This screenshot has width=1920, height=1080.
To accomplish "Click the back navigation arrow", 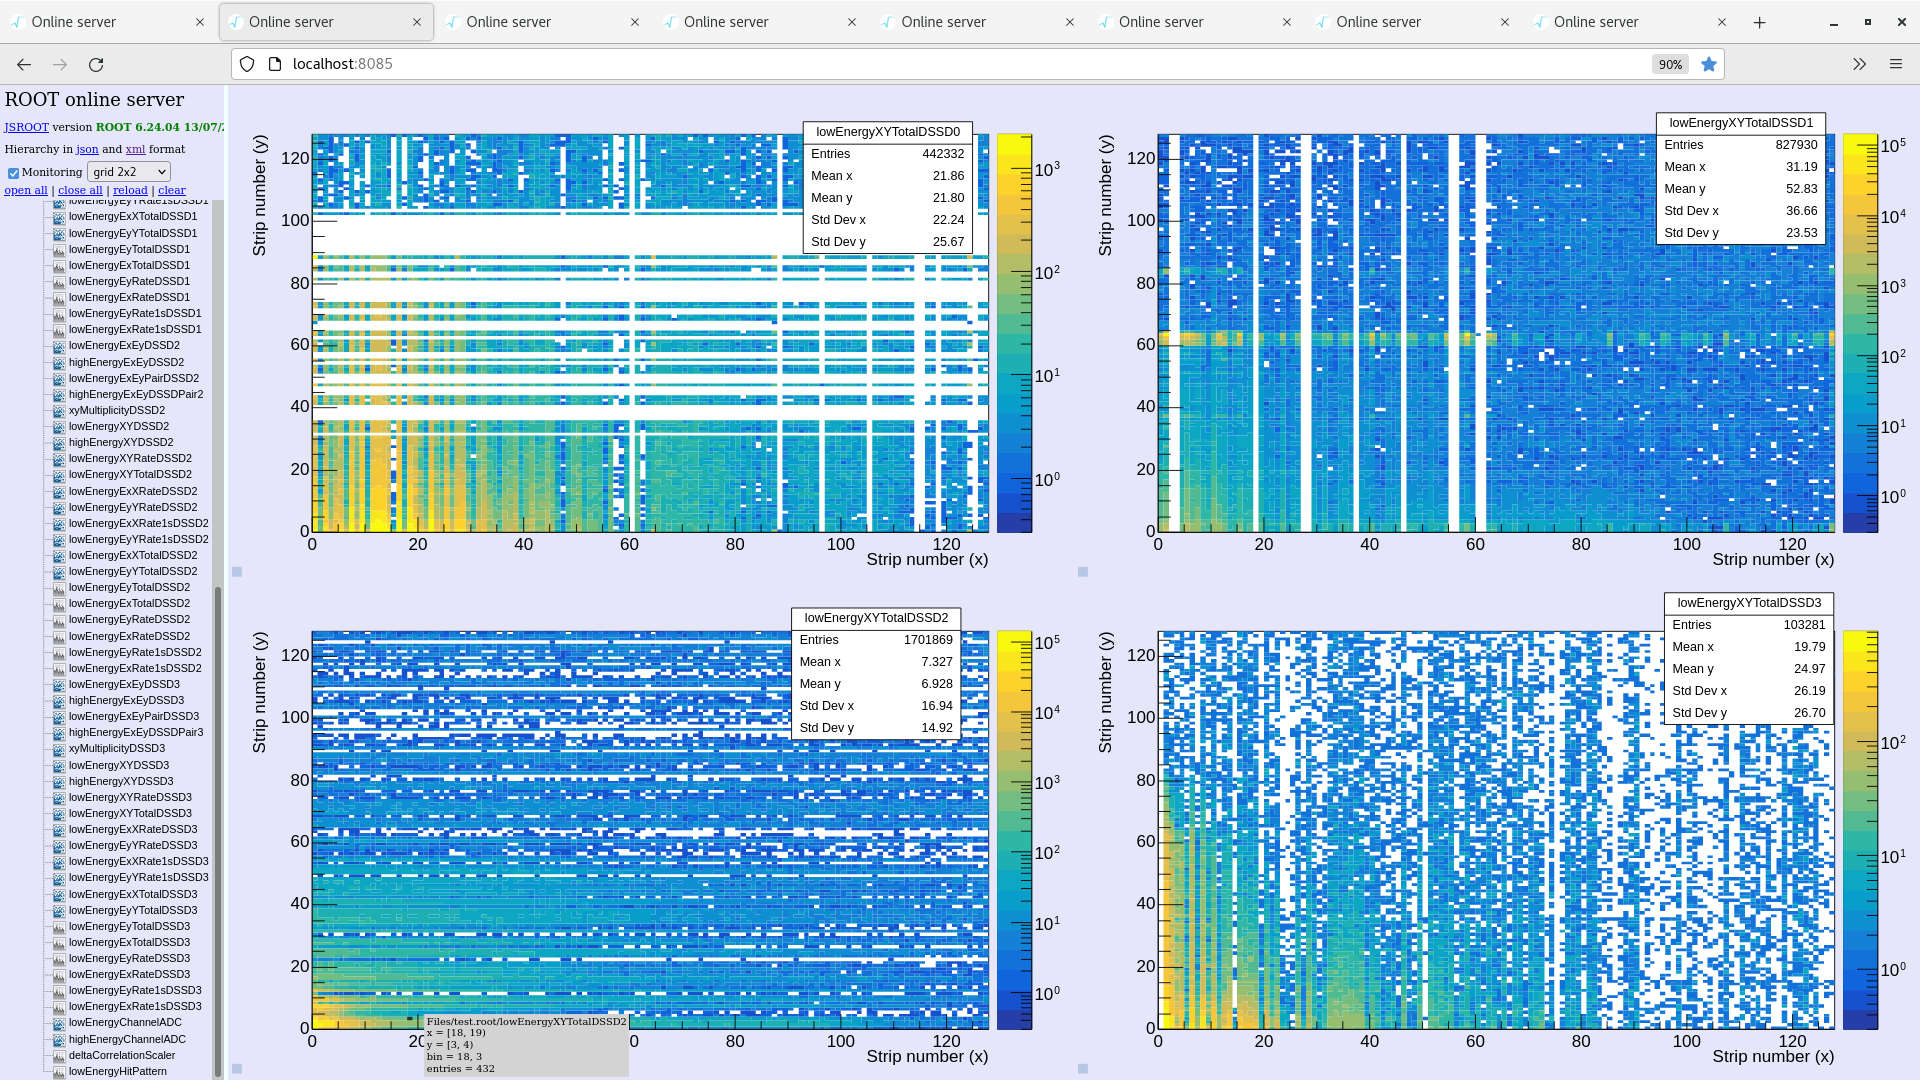I will 24,64.
